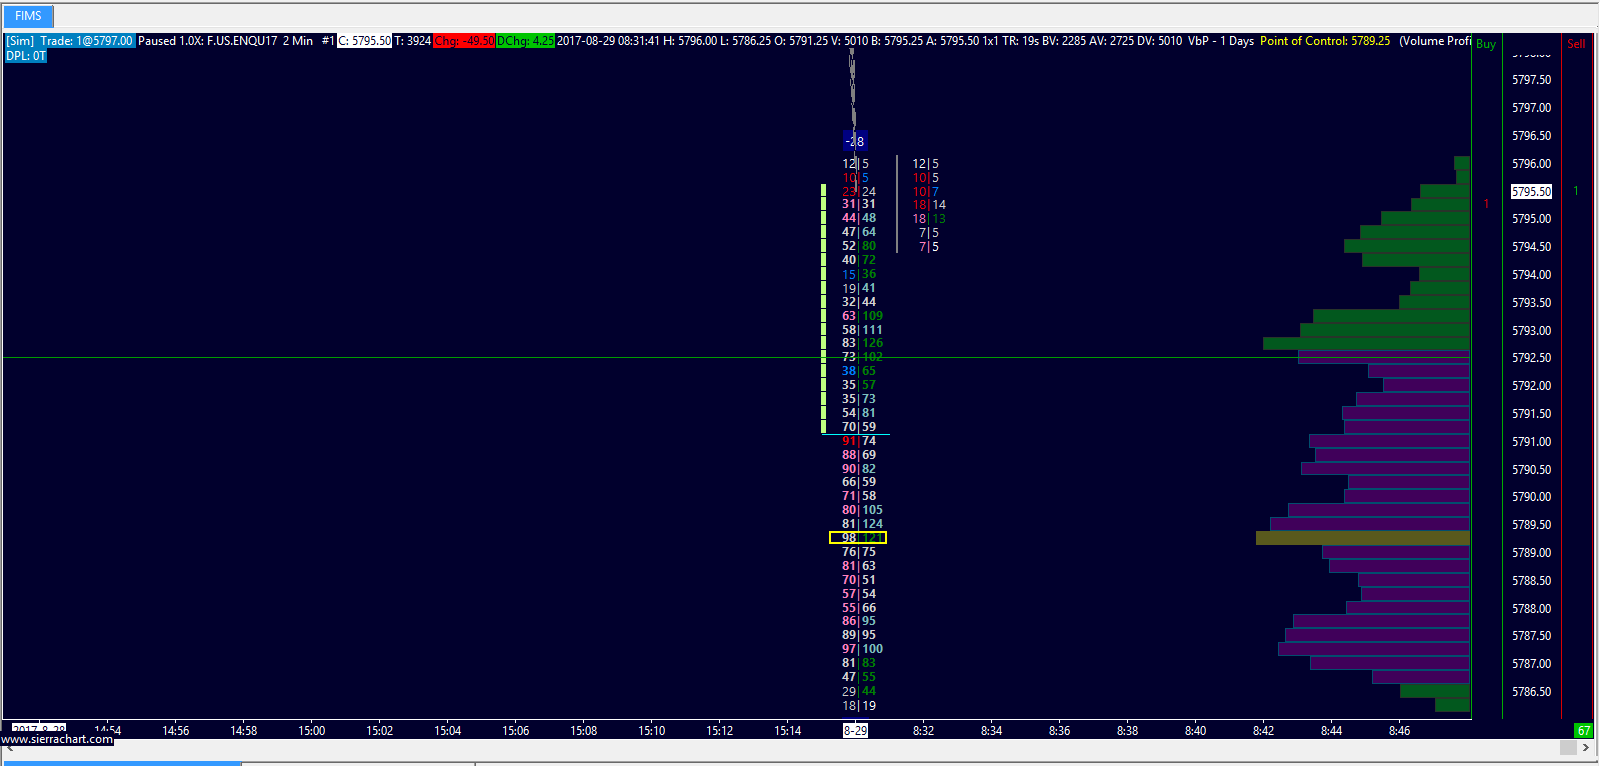Image resolution: width=1600 pixels, height=766 pixels.
Task: Click the second bar's footprint cell 18|14
Action: coord(929,205)
